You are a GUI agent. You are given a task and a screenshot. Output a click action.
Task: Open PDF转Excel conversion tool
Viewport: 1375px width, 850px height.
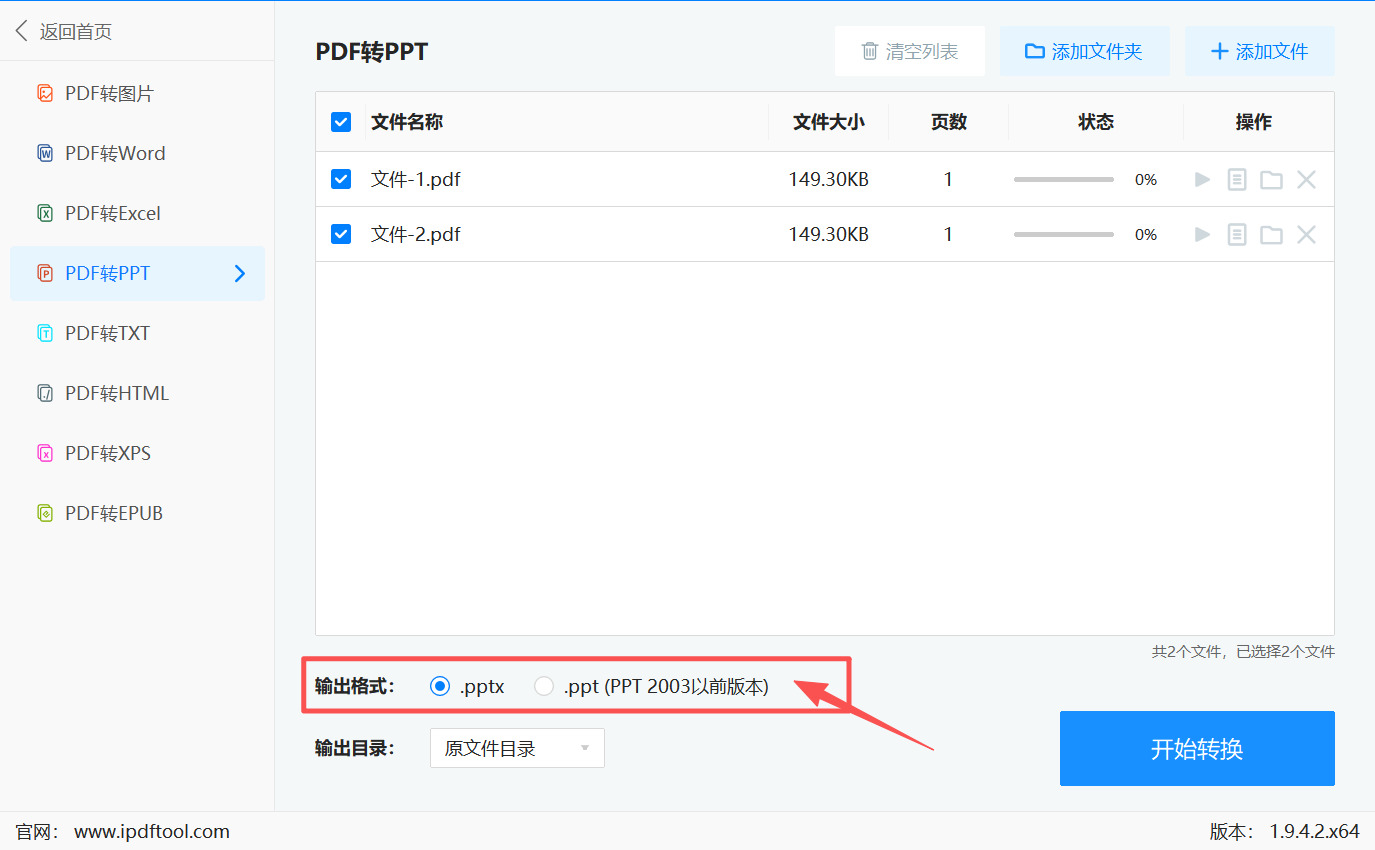click(x=112, y=212)
